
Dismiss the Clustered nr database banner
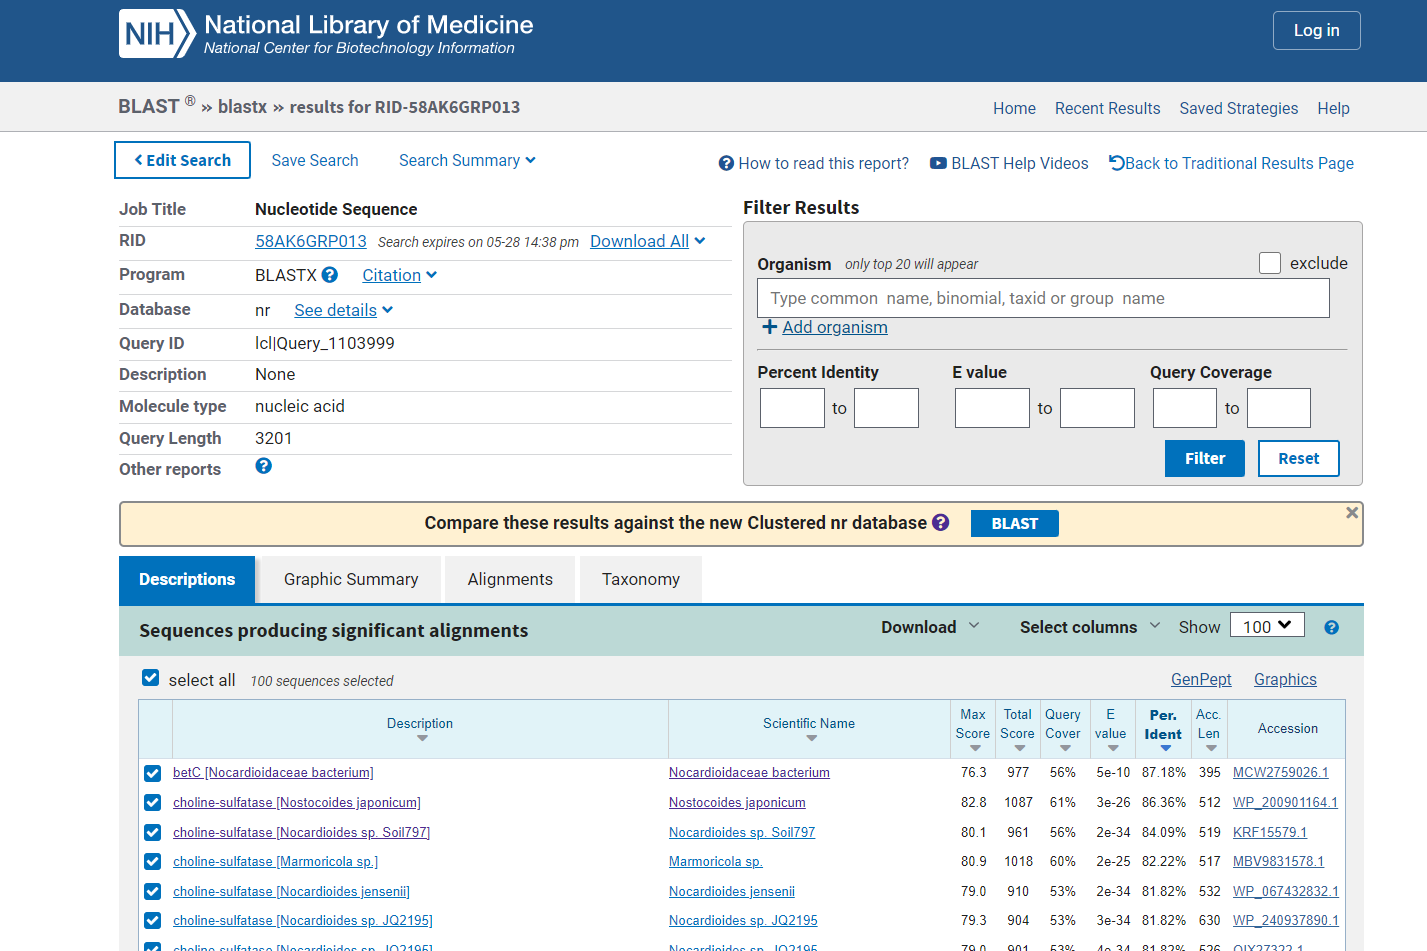(x=1352, y=513)
